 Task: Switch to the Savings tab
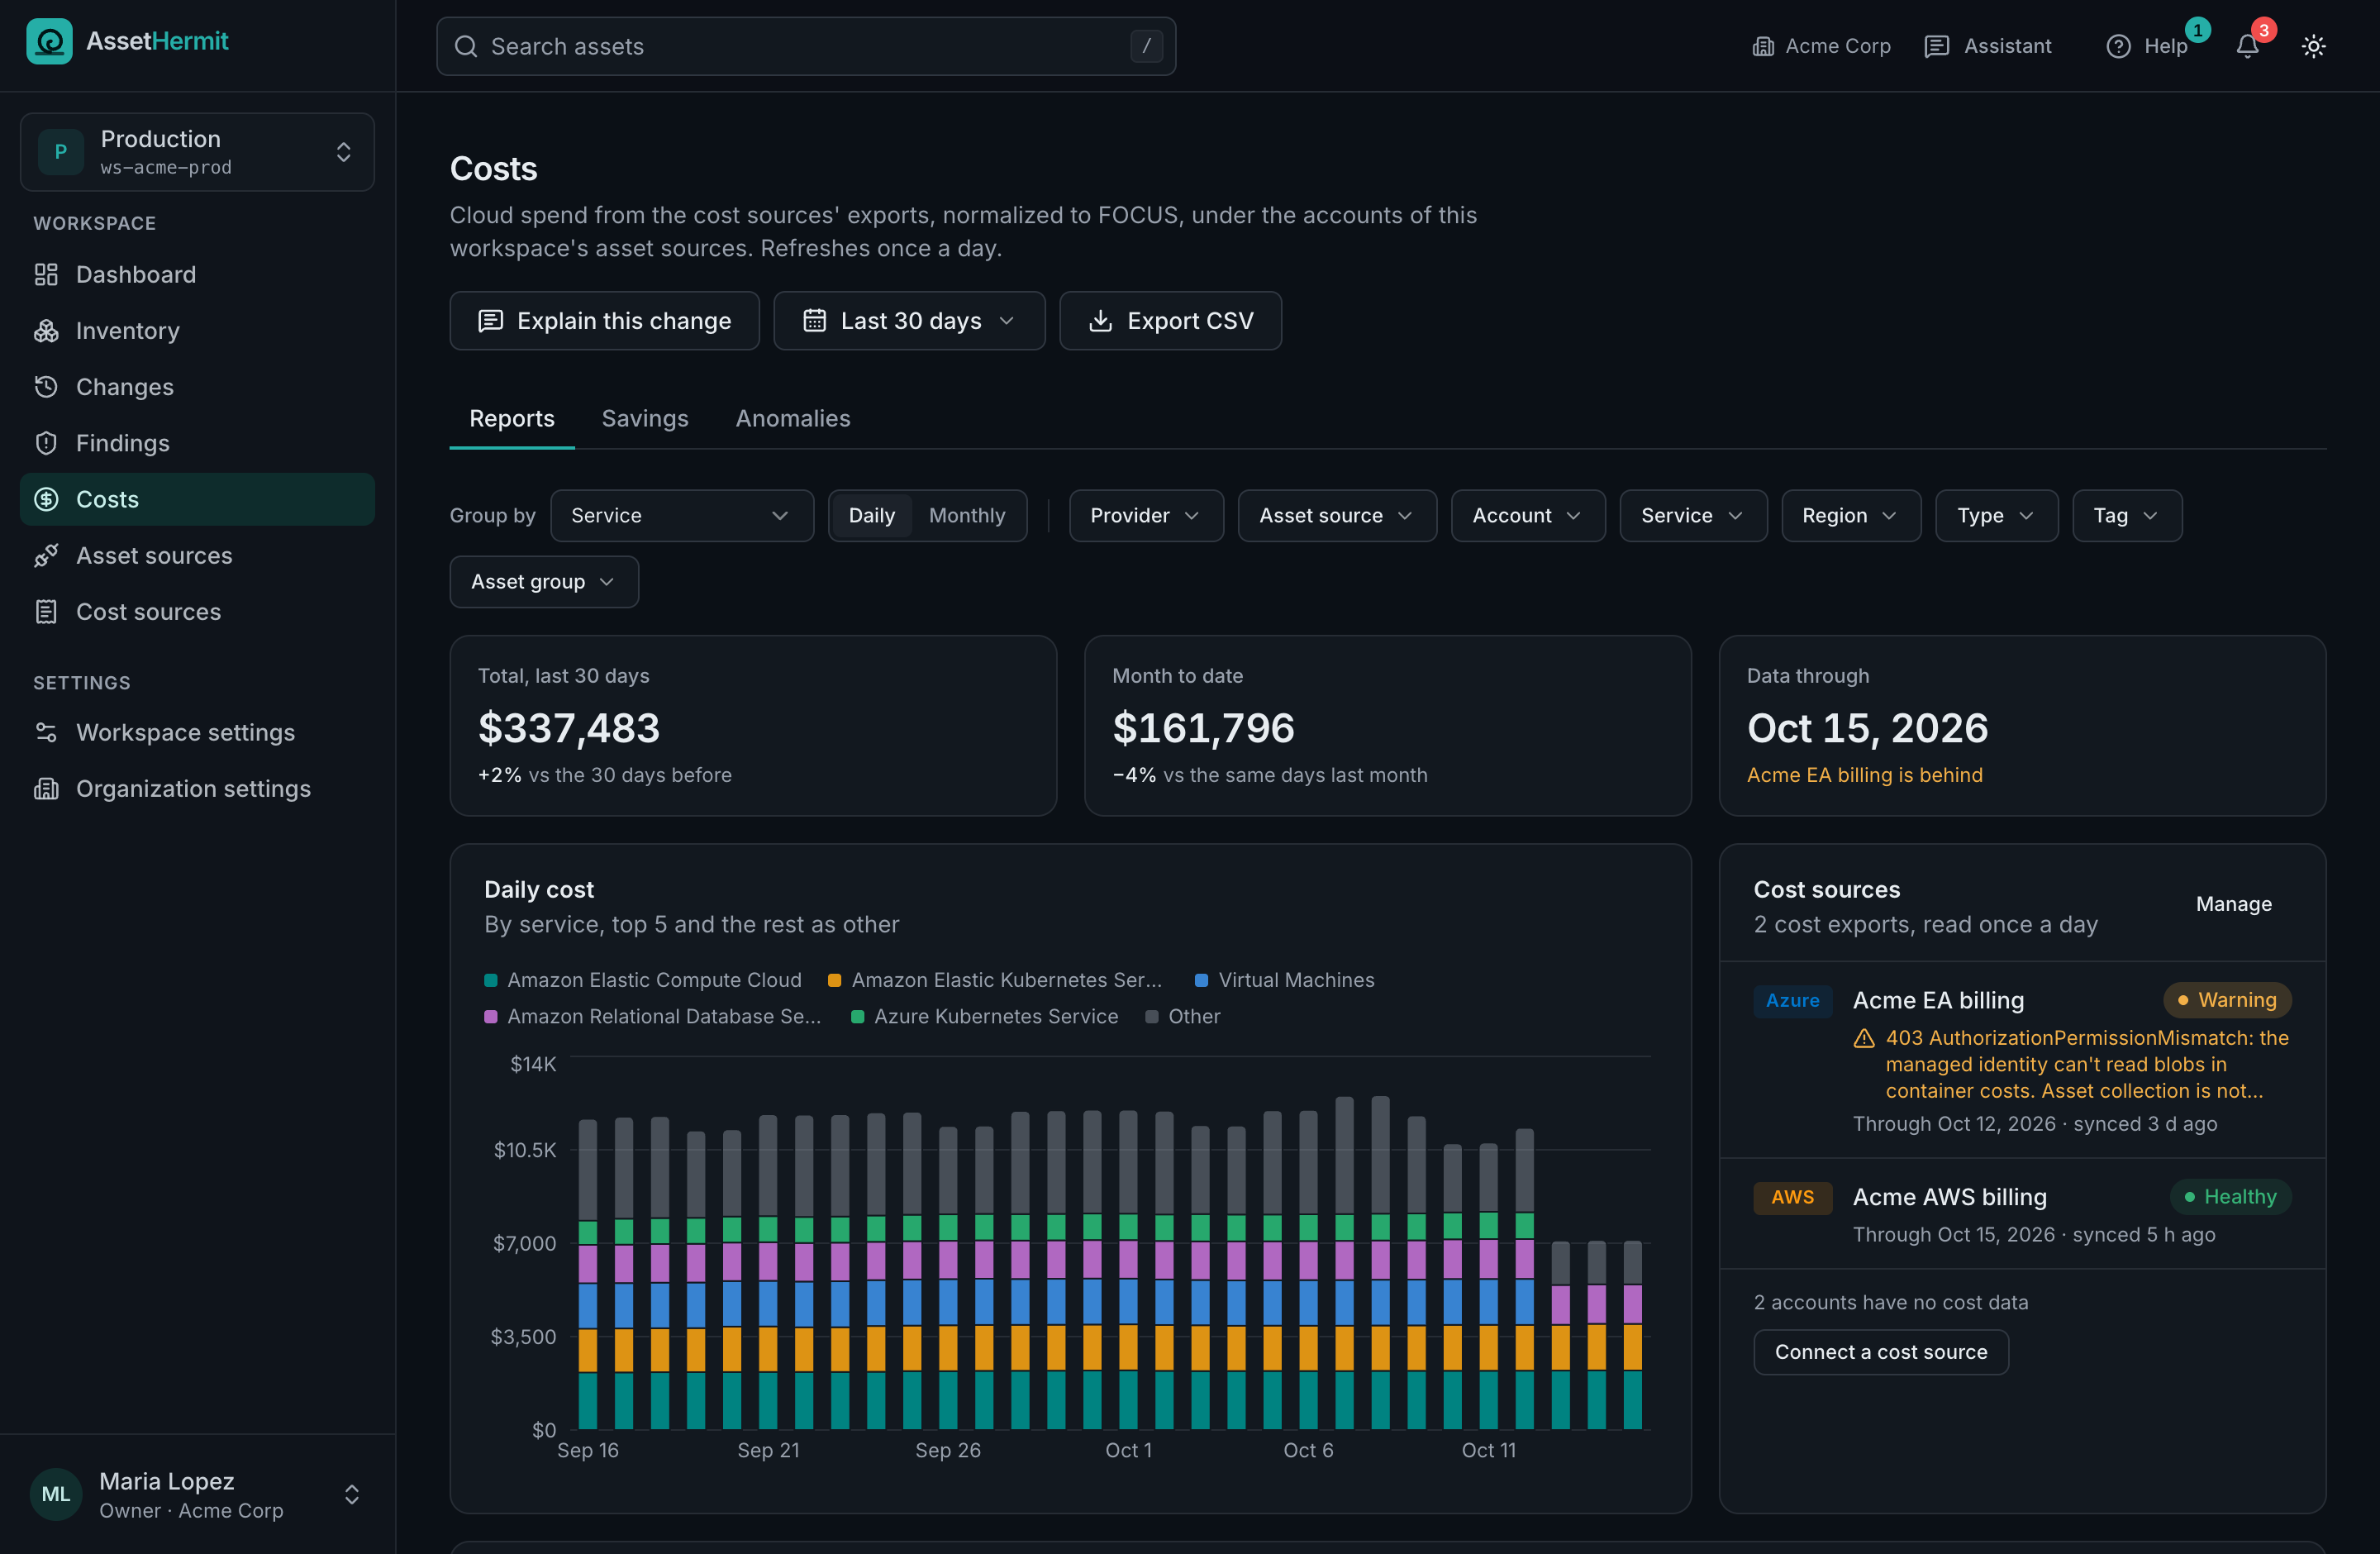[645, 418]
